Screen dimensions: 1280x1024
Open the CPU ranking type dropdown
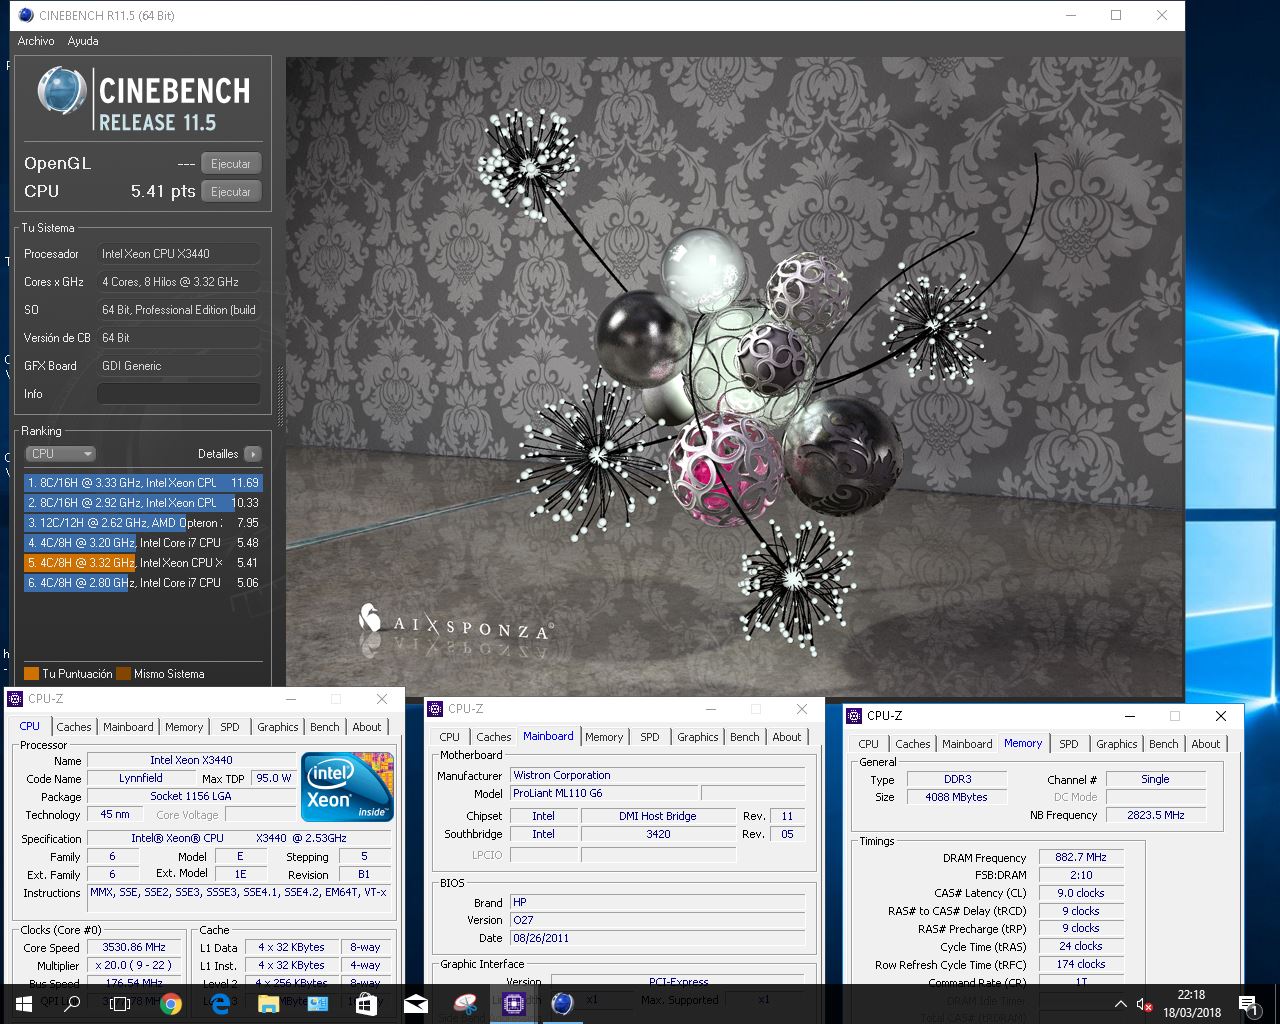click(60, 454)
